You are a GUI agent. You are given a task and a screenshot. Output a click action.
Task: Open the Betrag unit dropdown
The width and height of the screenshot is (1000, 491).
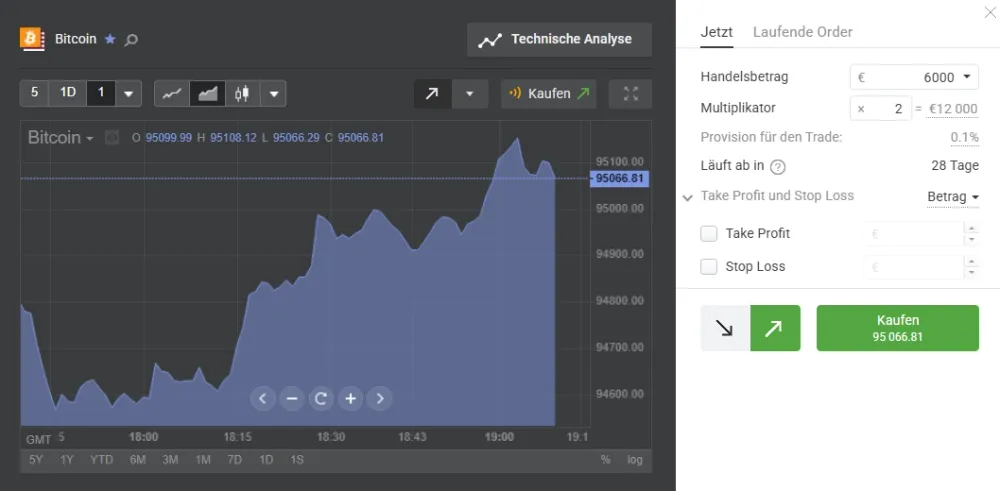click(953, 197)
